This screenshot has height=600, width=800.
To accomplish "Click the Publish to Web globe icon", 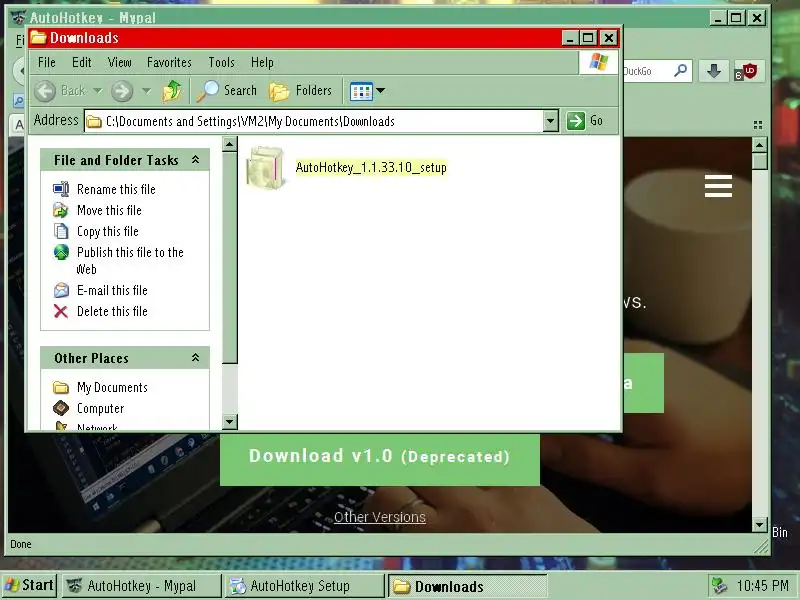I will point(61,252).
